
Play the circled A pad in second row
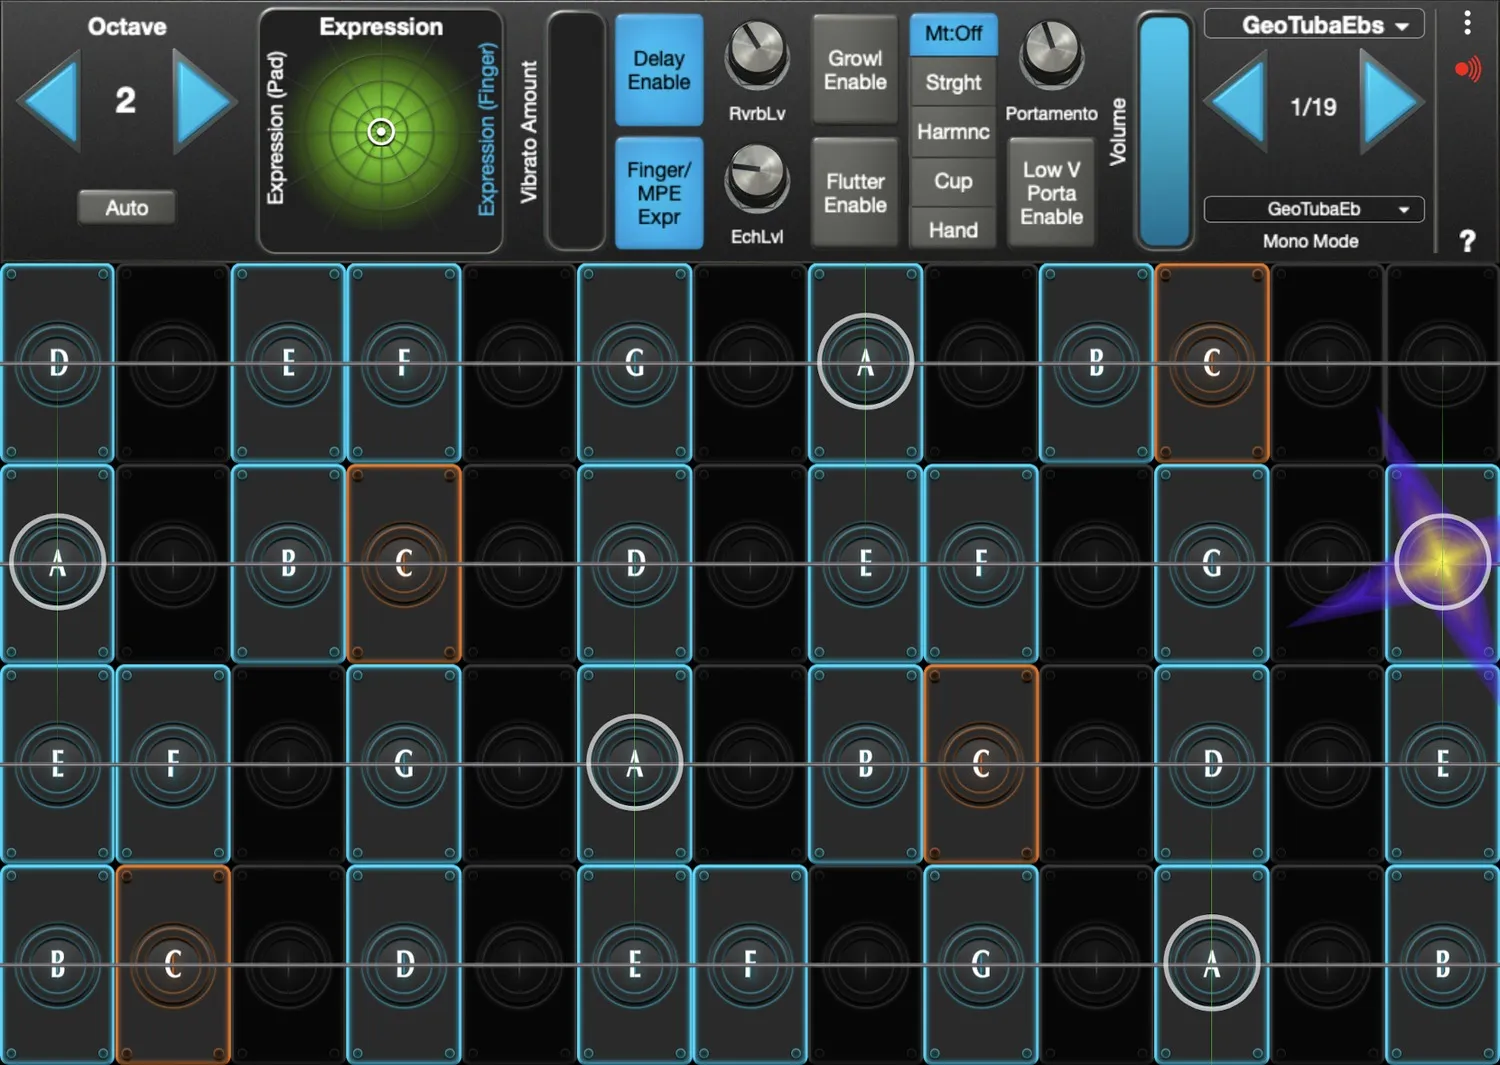pos(57,563)
